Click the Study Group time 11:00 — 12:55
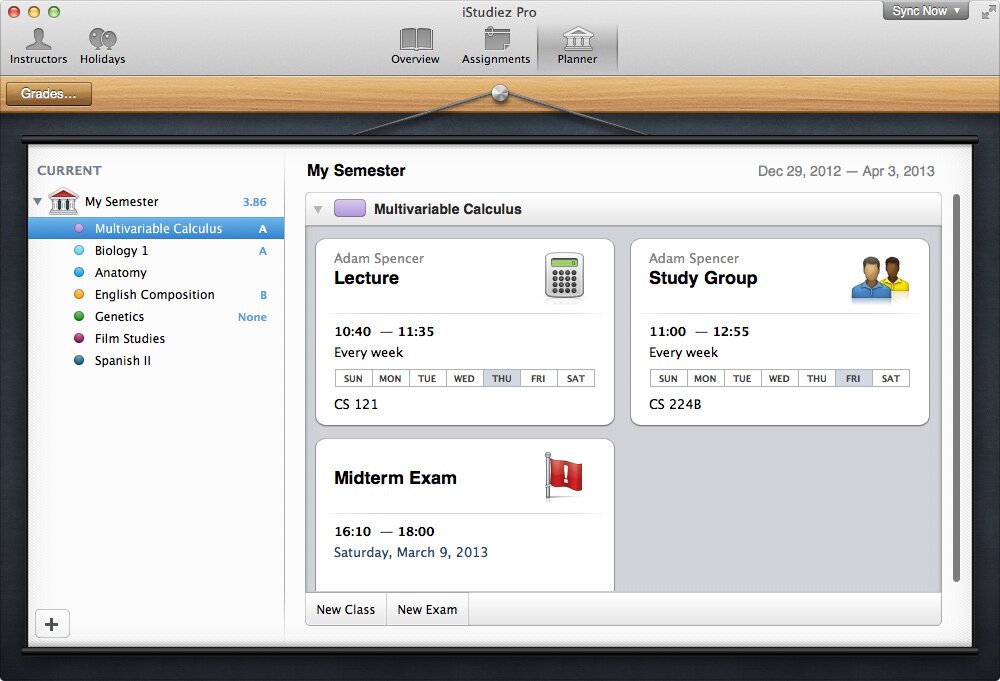 (699, 332)
